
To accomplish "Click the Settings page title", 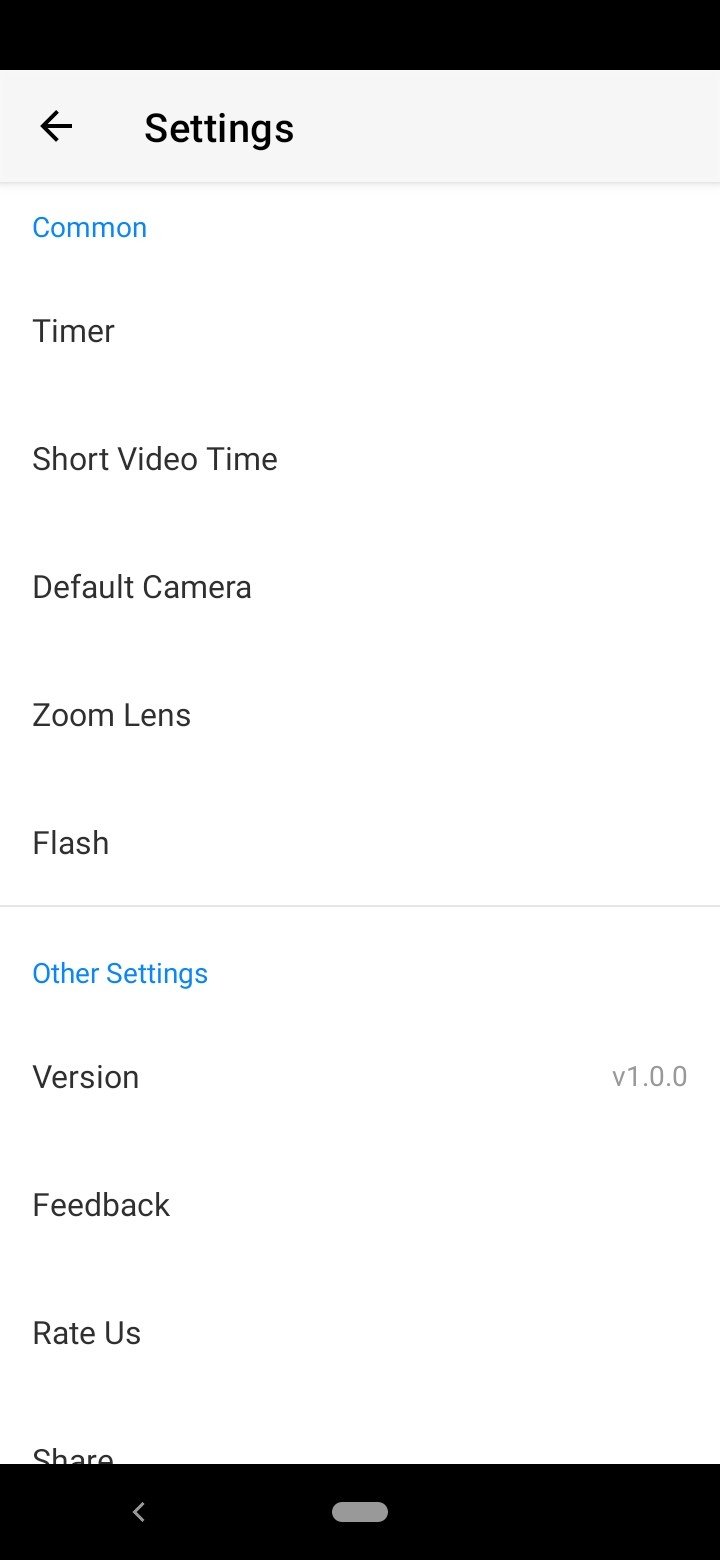I will (x=219, y=128).
